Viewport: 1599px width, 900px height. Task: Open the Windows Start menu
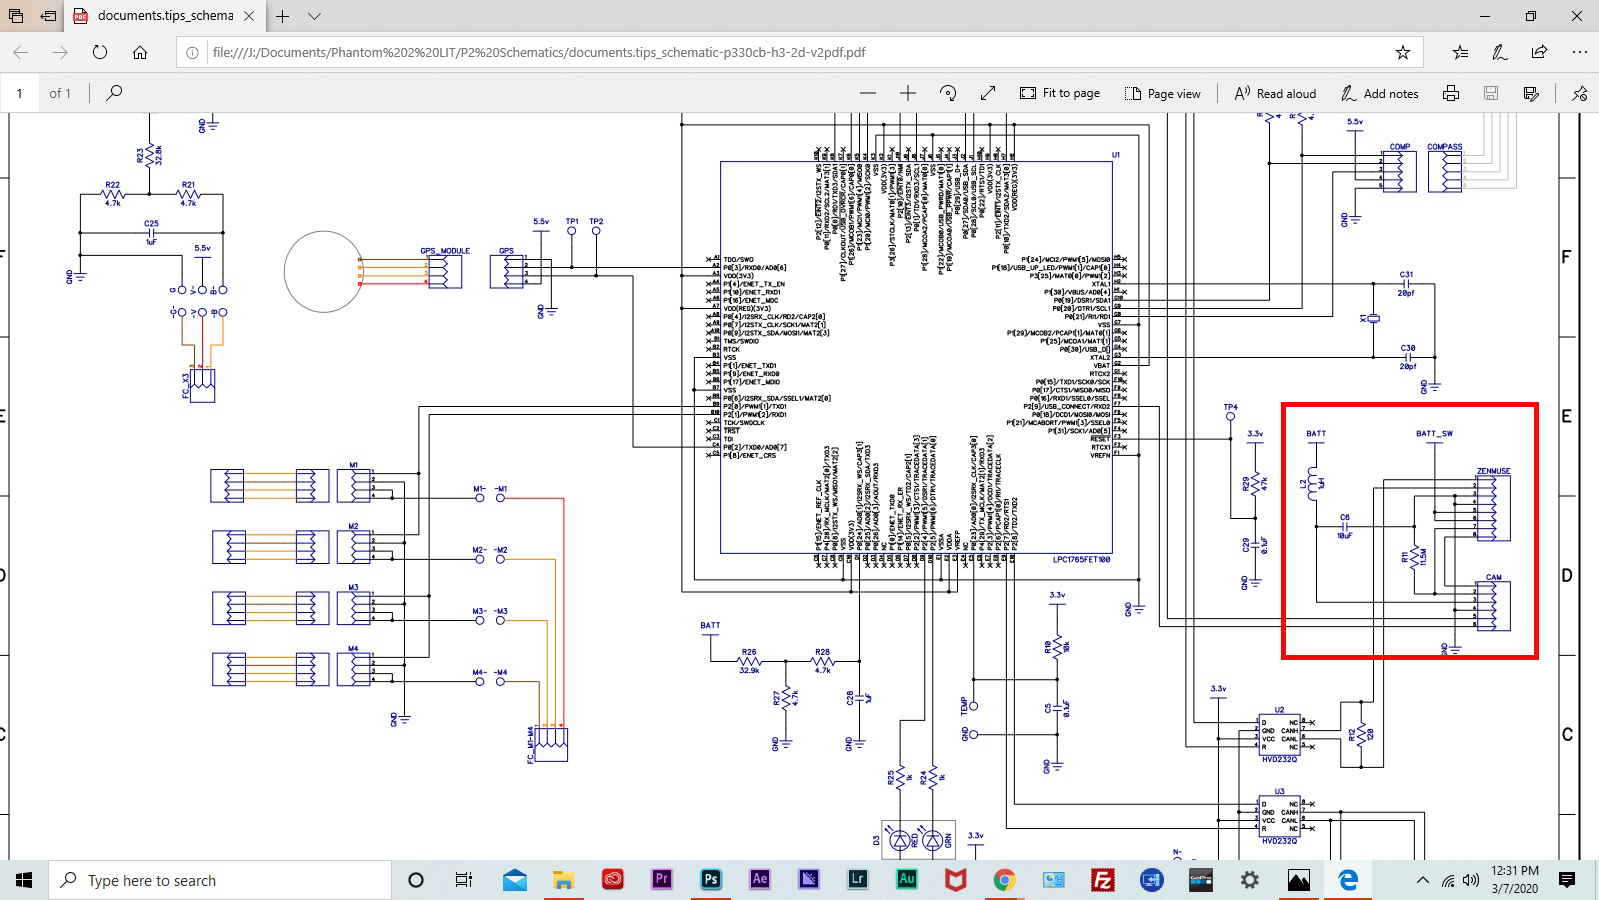tap(24, 880)
